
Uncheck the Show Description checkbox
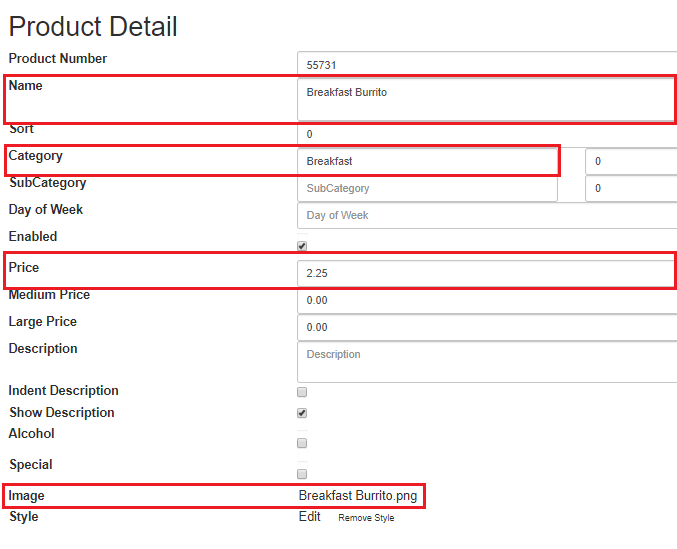[302, 413]
